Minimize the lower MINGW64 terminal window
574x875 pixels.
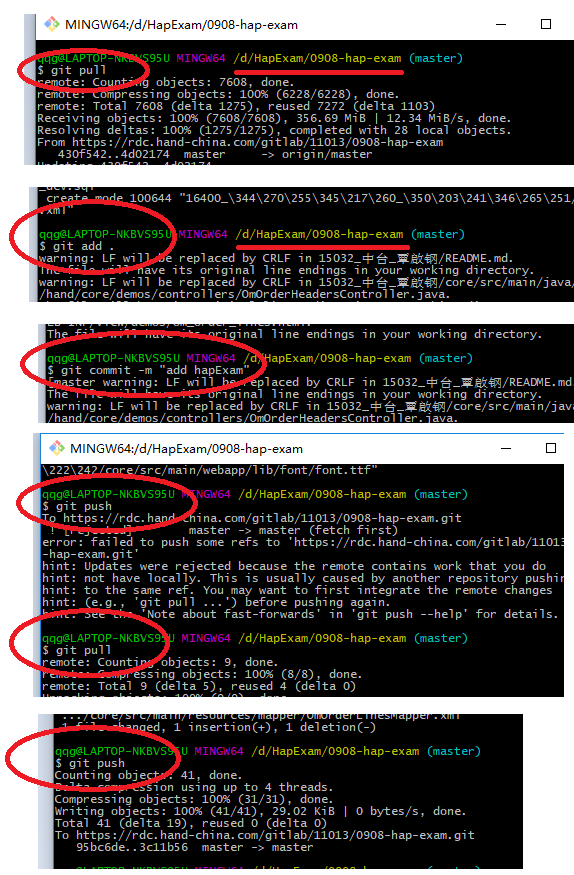pos(506,448)
